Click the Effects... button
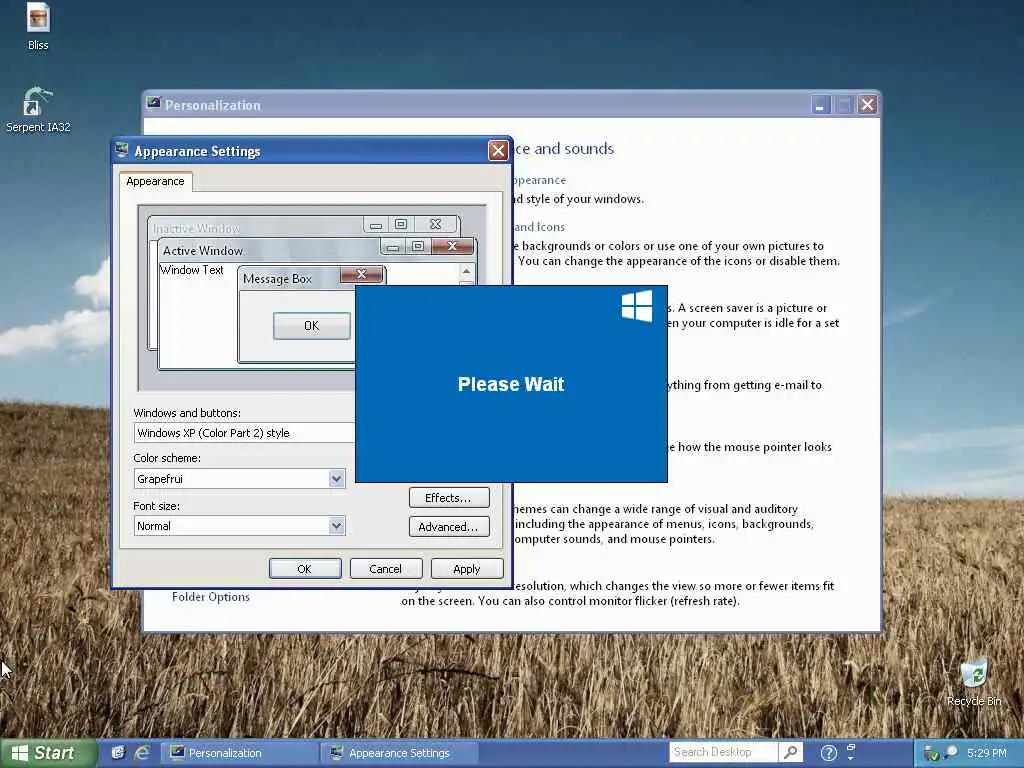Viewport: 1024px width, 768px height. pos(449,498)
